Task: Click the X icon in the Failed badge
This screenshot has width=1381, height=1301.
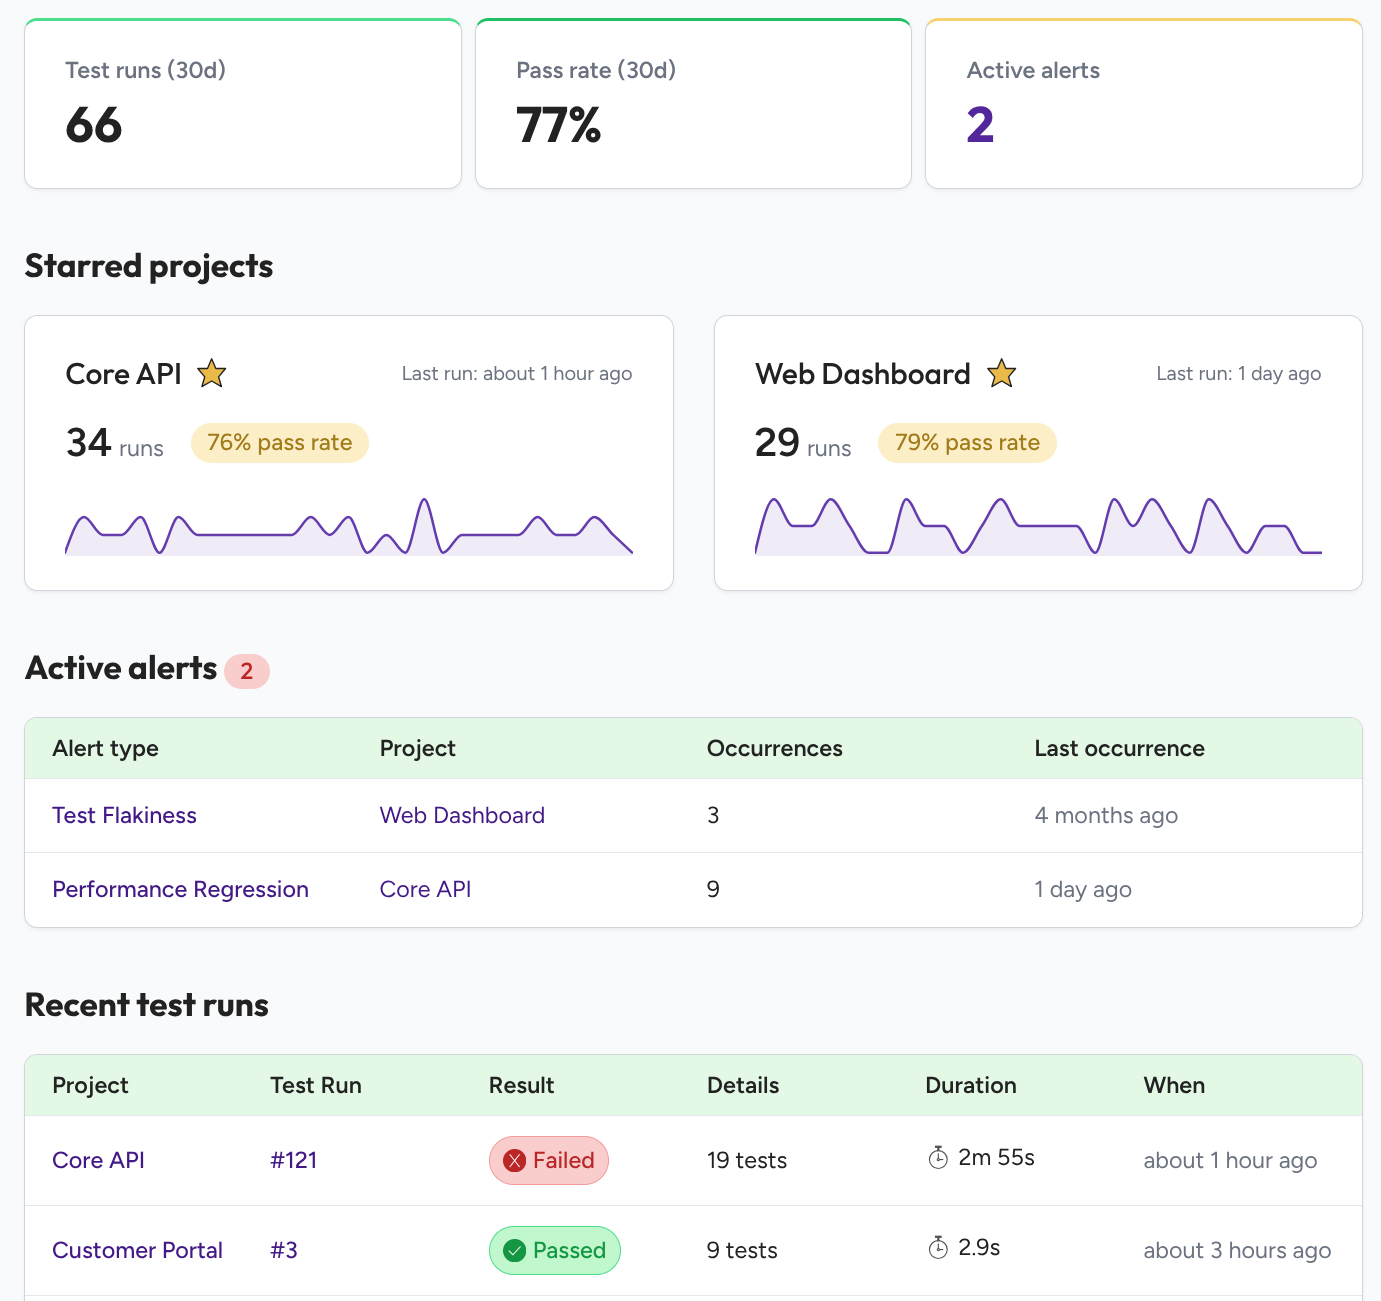Action: [x=515, y=1160]
